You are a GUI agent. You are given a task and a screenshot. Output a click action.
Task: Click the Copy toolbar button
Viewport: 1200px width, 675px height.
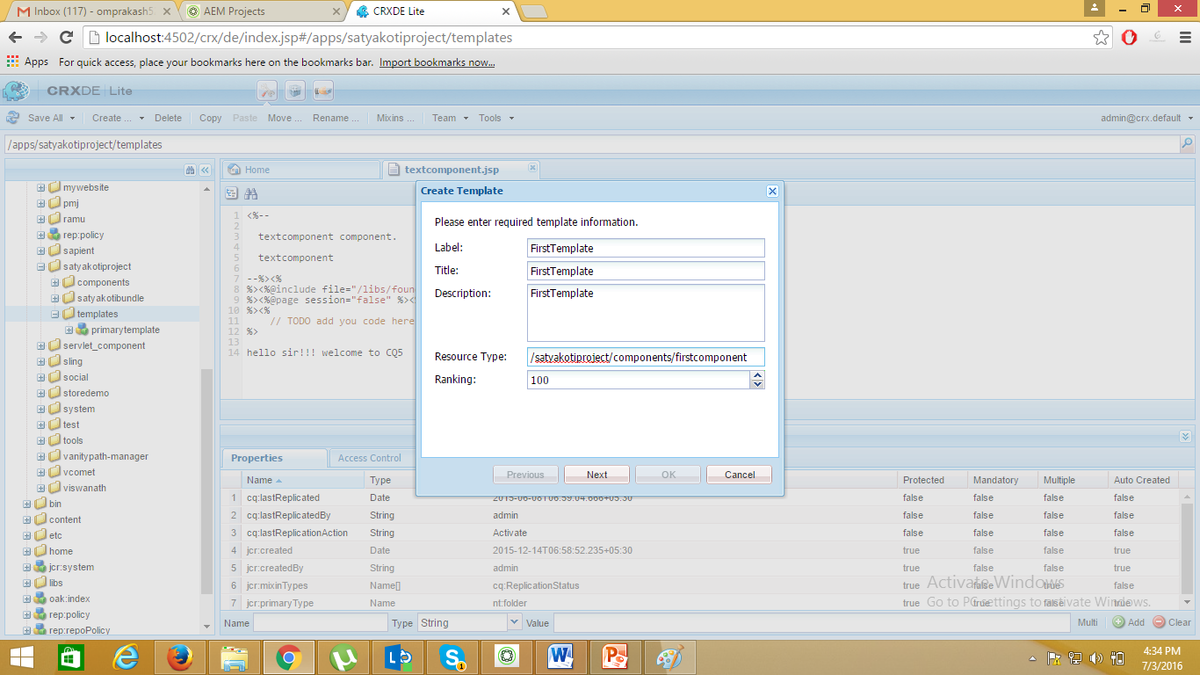[210, 118]
